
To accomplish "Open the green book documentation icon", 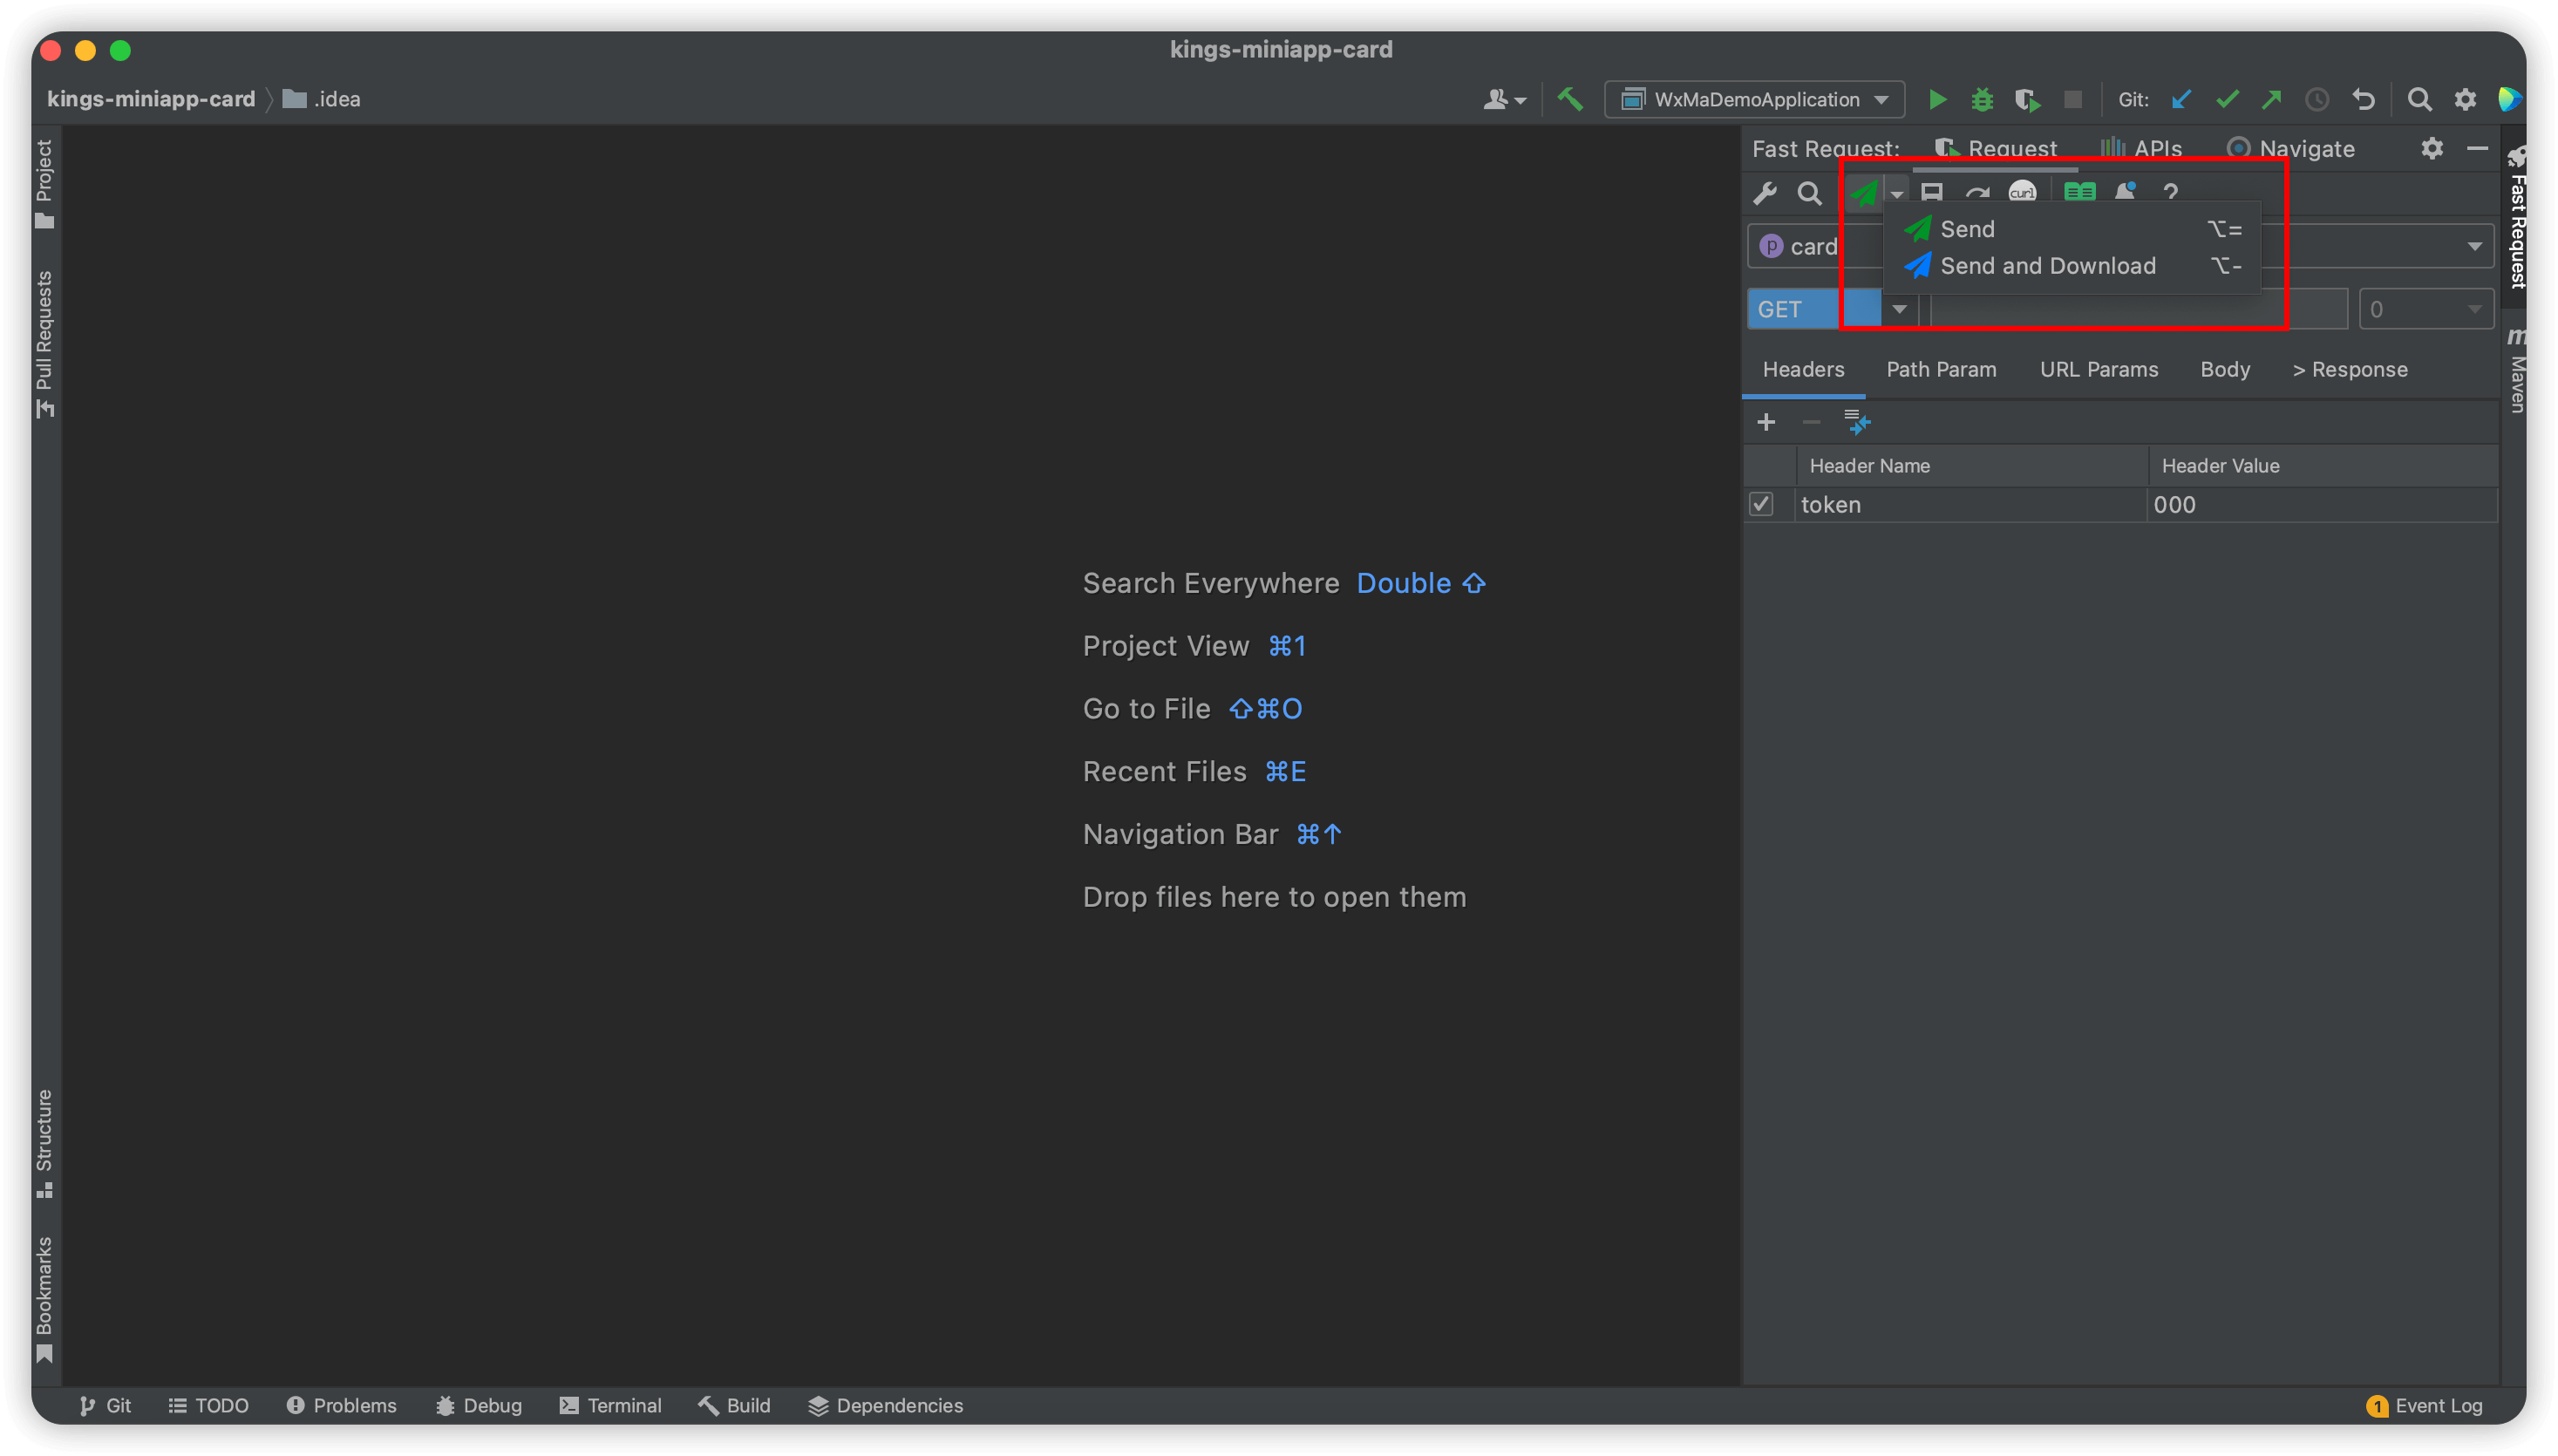I will click(x=2080, y=191).
